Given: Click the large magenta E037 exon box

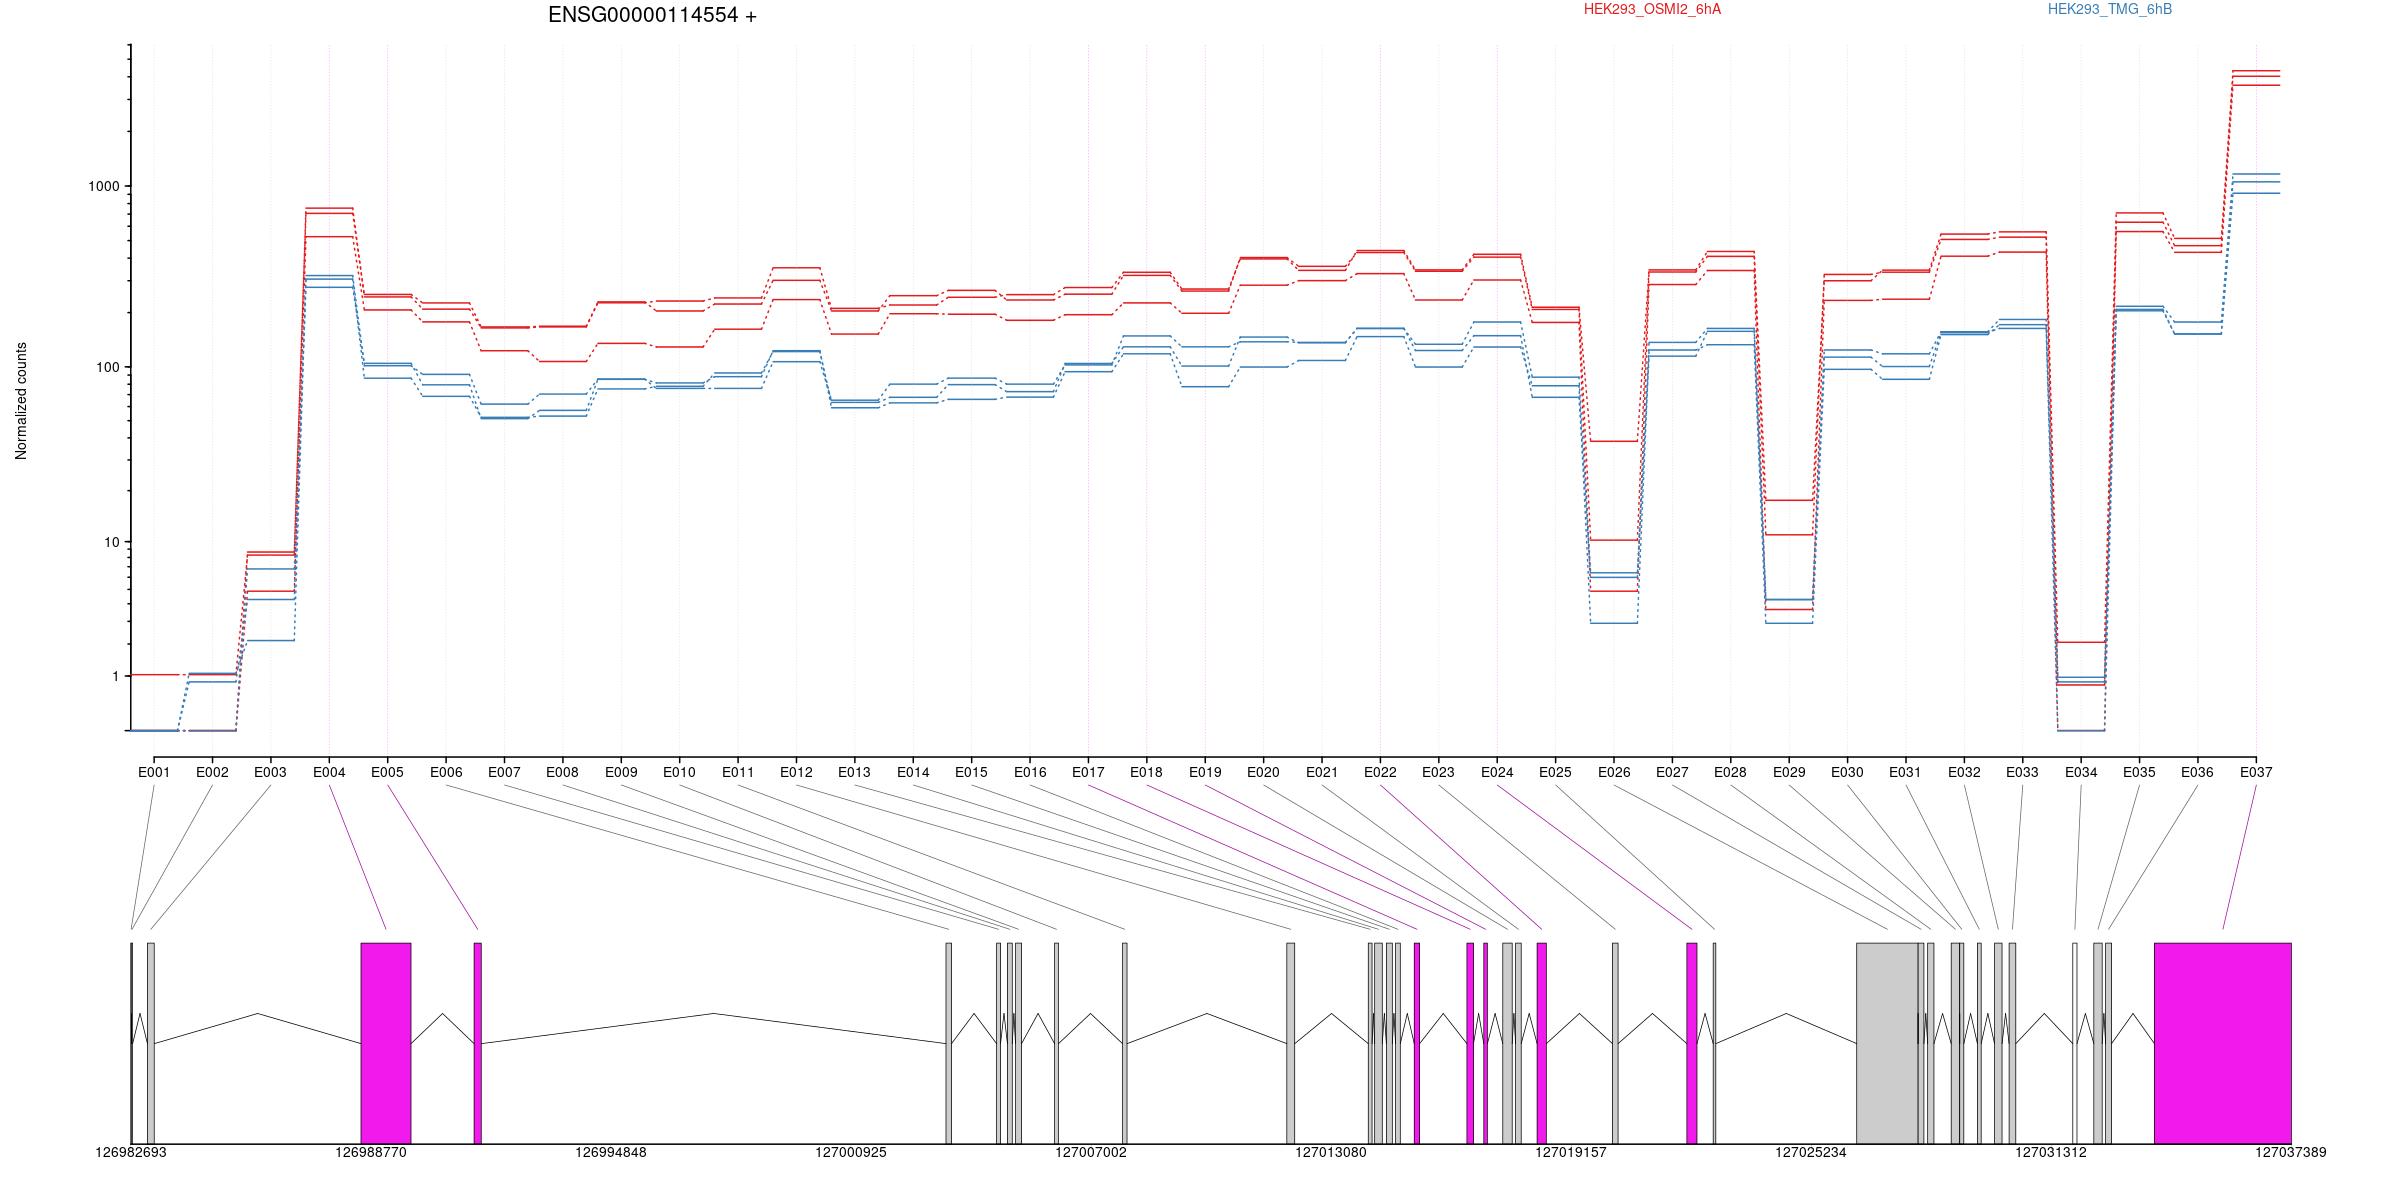Looking at the screenshot, I should 2223,1043.
